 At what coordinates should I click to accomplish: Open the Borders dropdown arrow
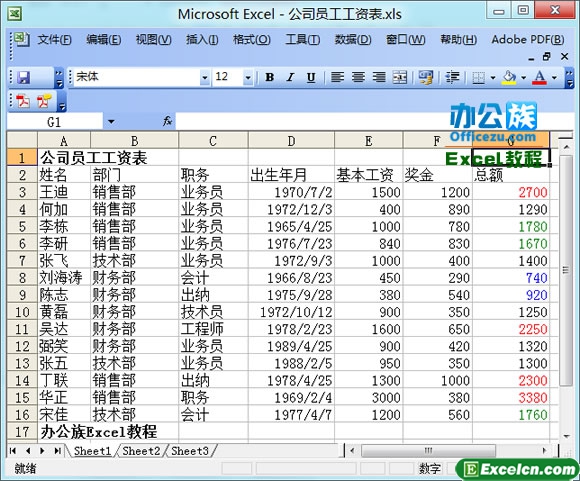tap(493, 78)
